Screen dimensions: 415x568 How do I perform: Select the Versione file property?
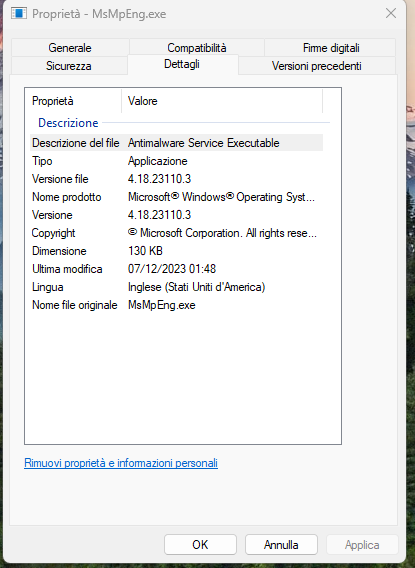click(60, 179)
